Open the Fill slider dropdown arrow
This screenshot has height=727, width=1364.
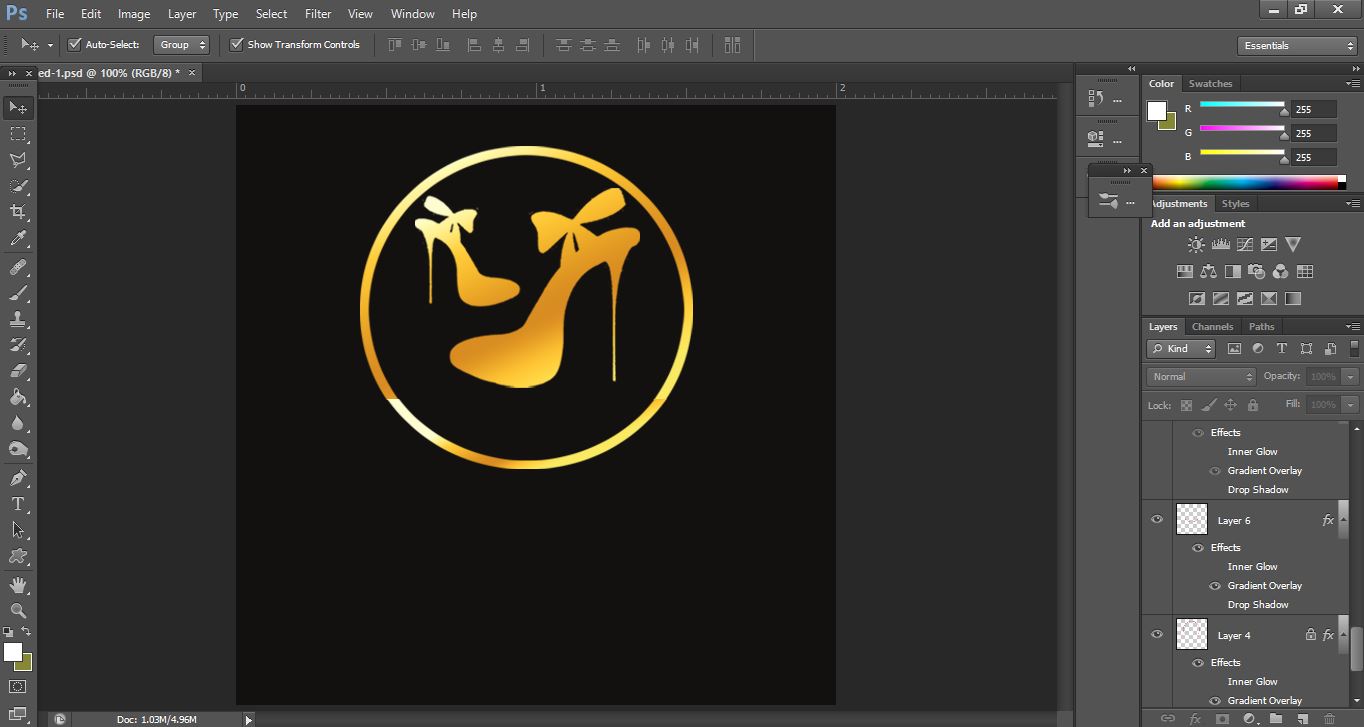[x=1351, y=405]
